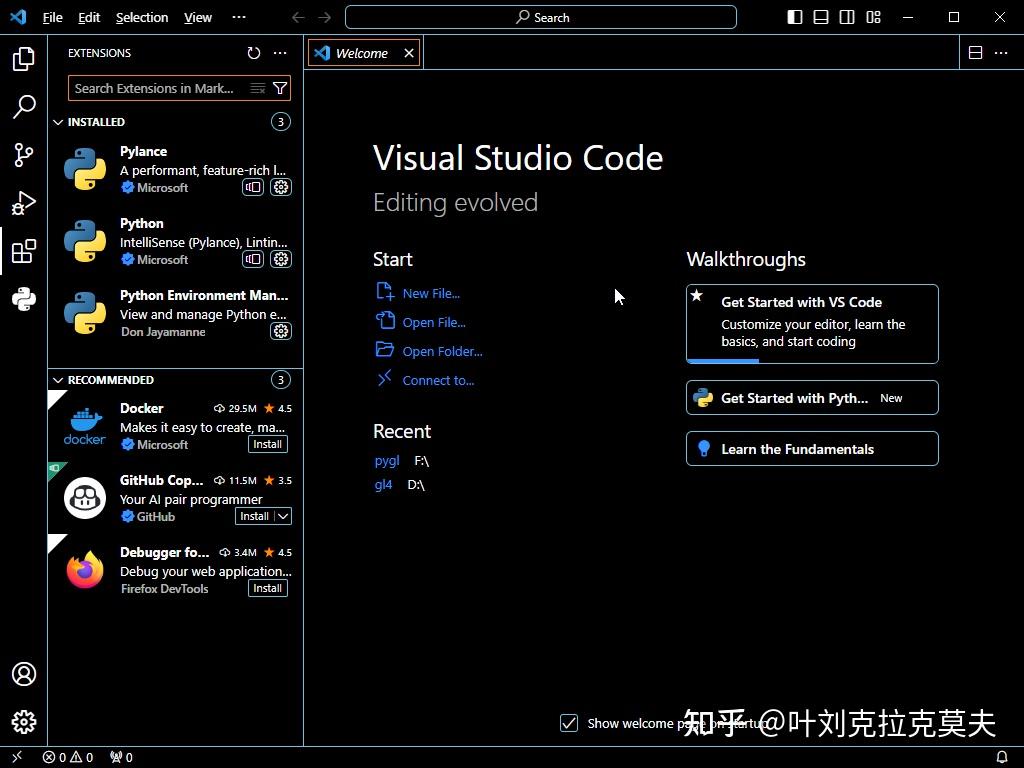Select Python Environment Manager entry
This screenshot has height=768, width=1024.
point(176,313)
